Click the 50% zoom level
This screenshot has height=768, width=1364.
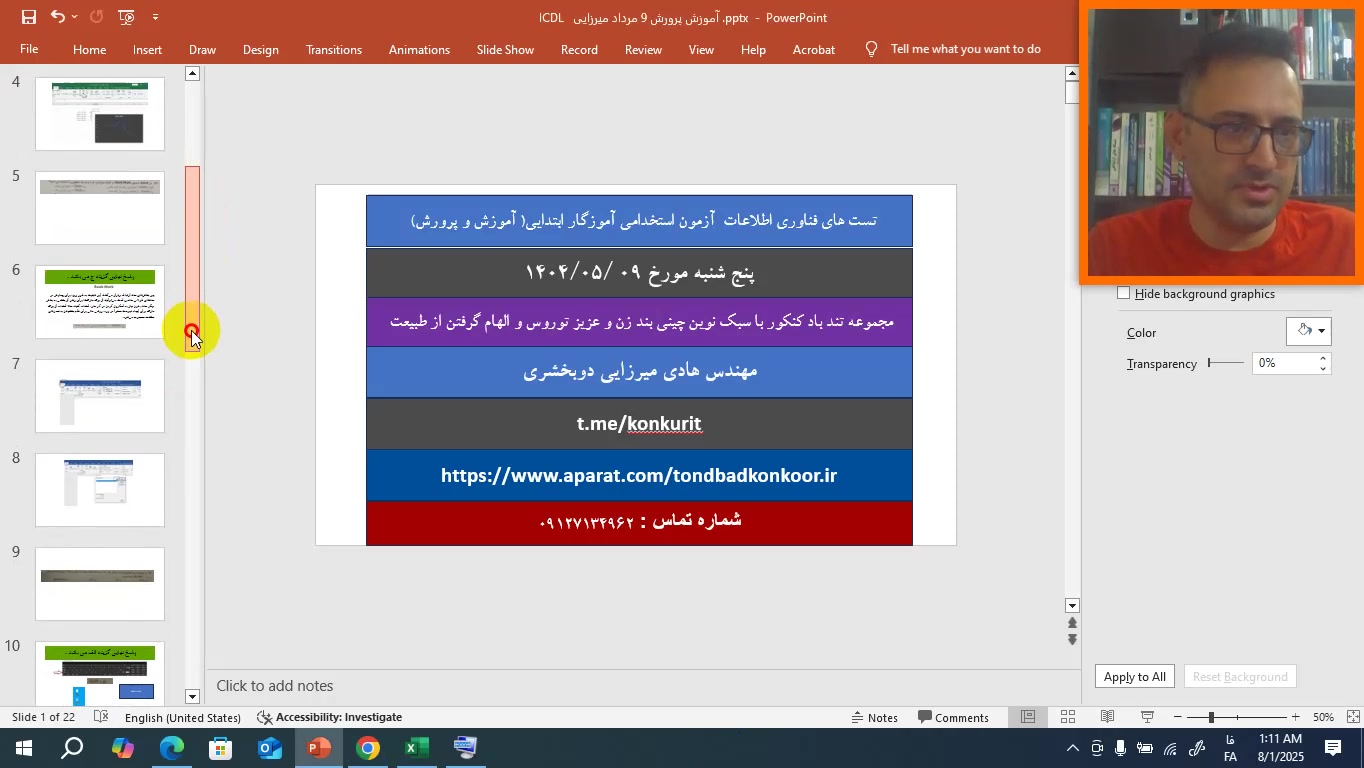click(x=1323, y=717)
